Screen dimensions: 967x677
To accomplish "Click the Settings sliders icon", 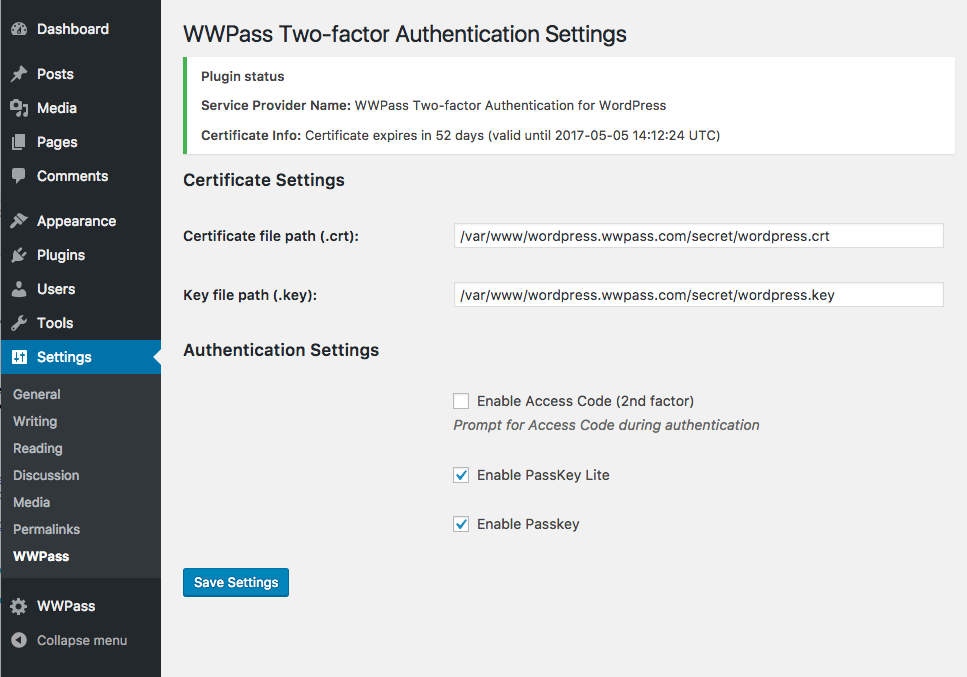I will (x=19, y=356).
